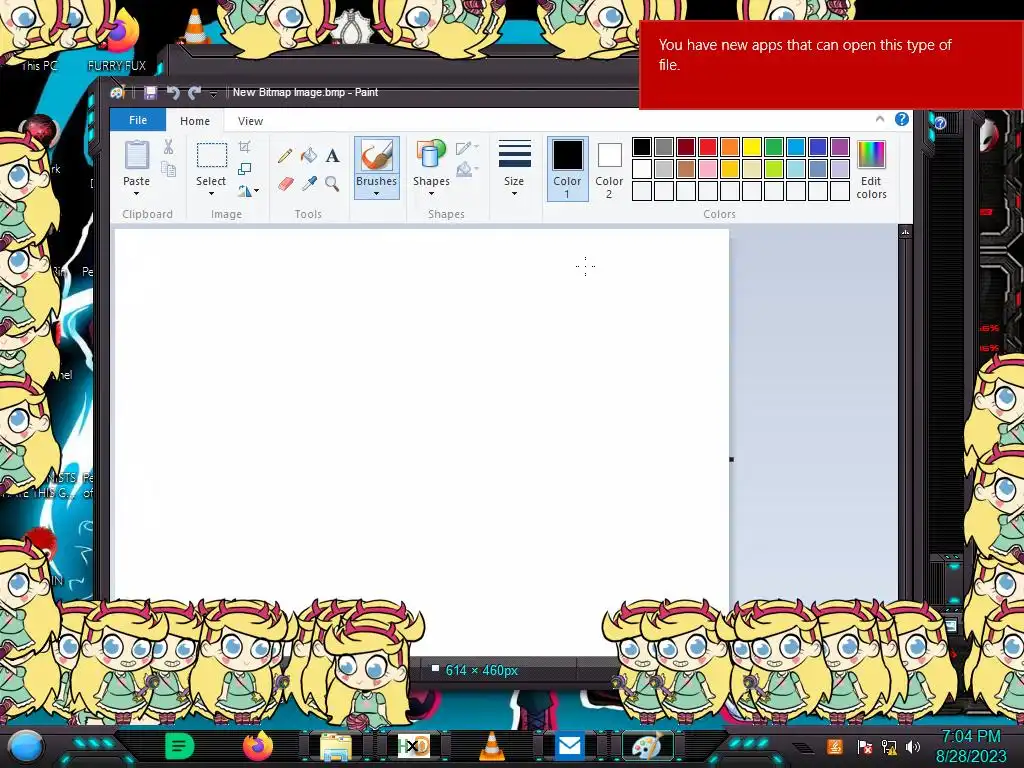Select the Fill with color bucket tool
1024x768 pixels.
point(309,155)
